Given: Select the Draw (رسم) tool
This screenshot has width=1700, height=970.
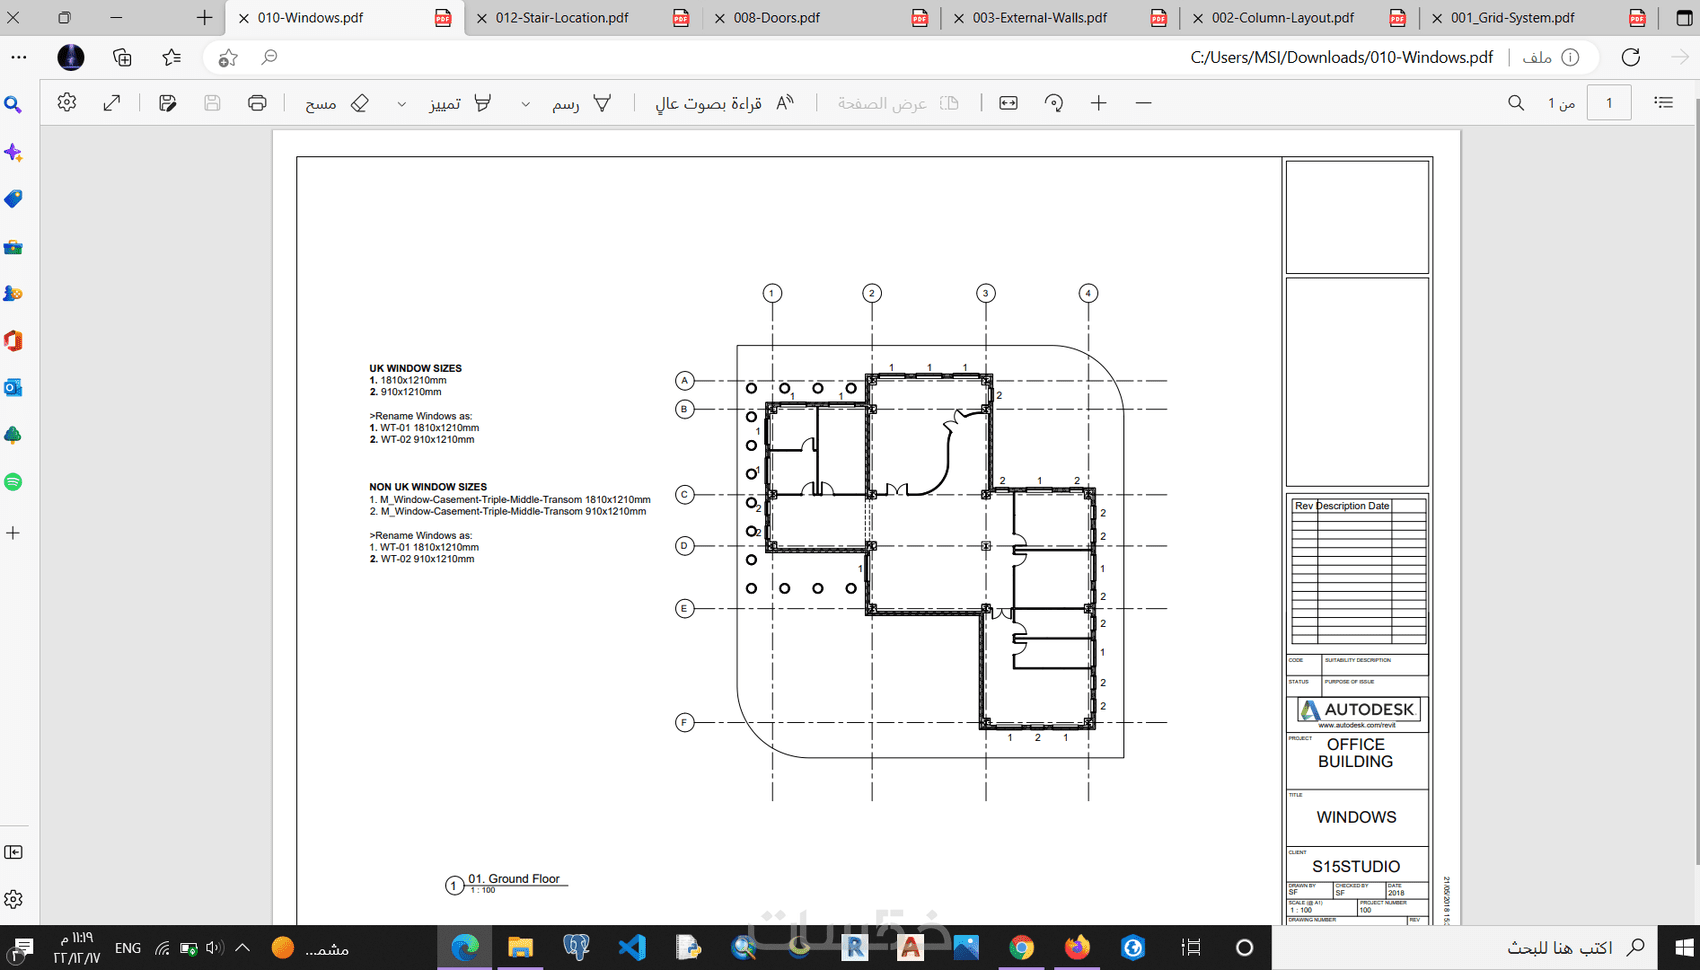Looking at the screenshot, I should (x=582, y=103).
